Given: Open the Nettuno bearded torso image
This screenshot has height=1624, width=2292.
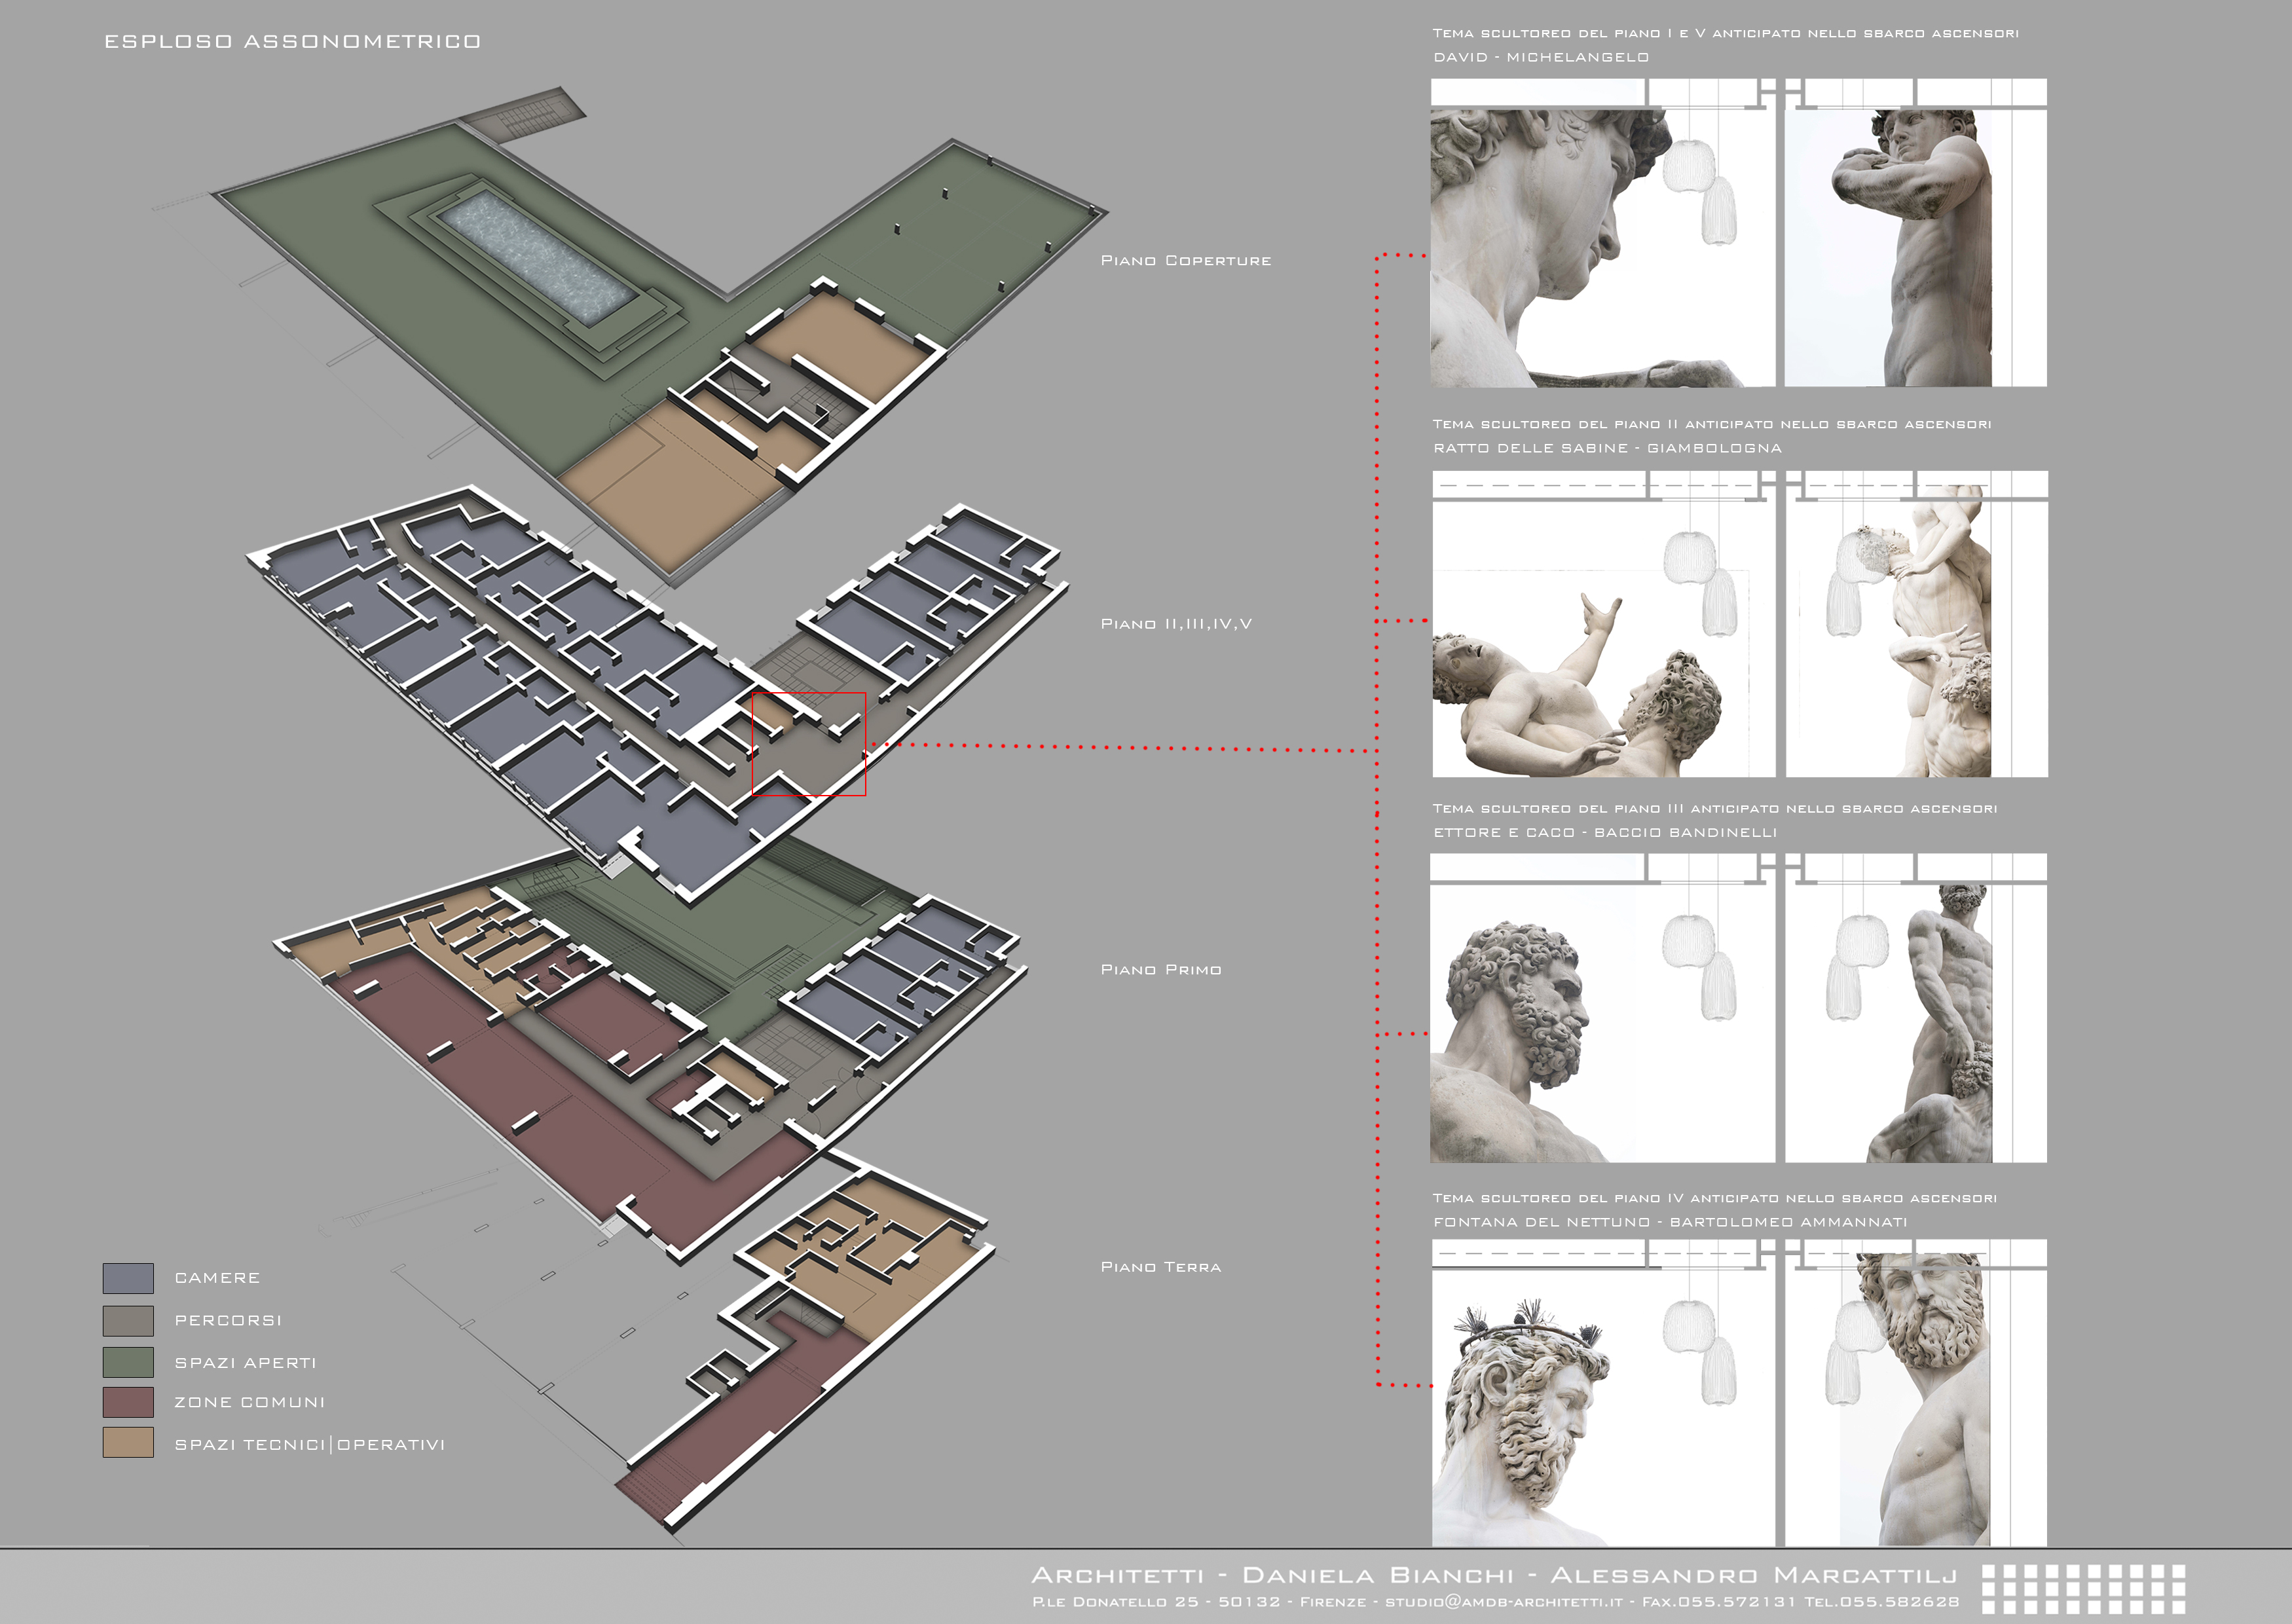Looking at the screenshot, I should coord(1916,1393).
